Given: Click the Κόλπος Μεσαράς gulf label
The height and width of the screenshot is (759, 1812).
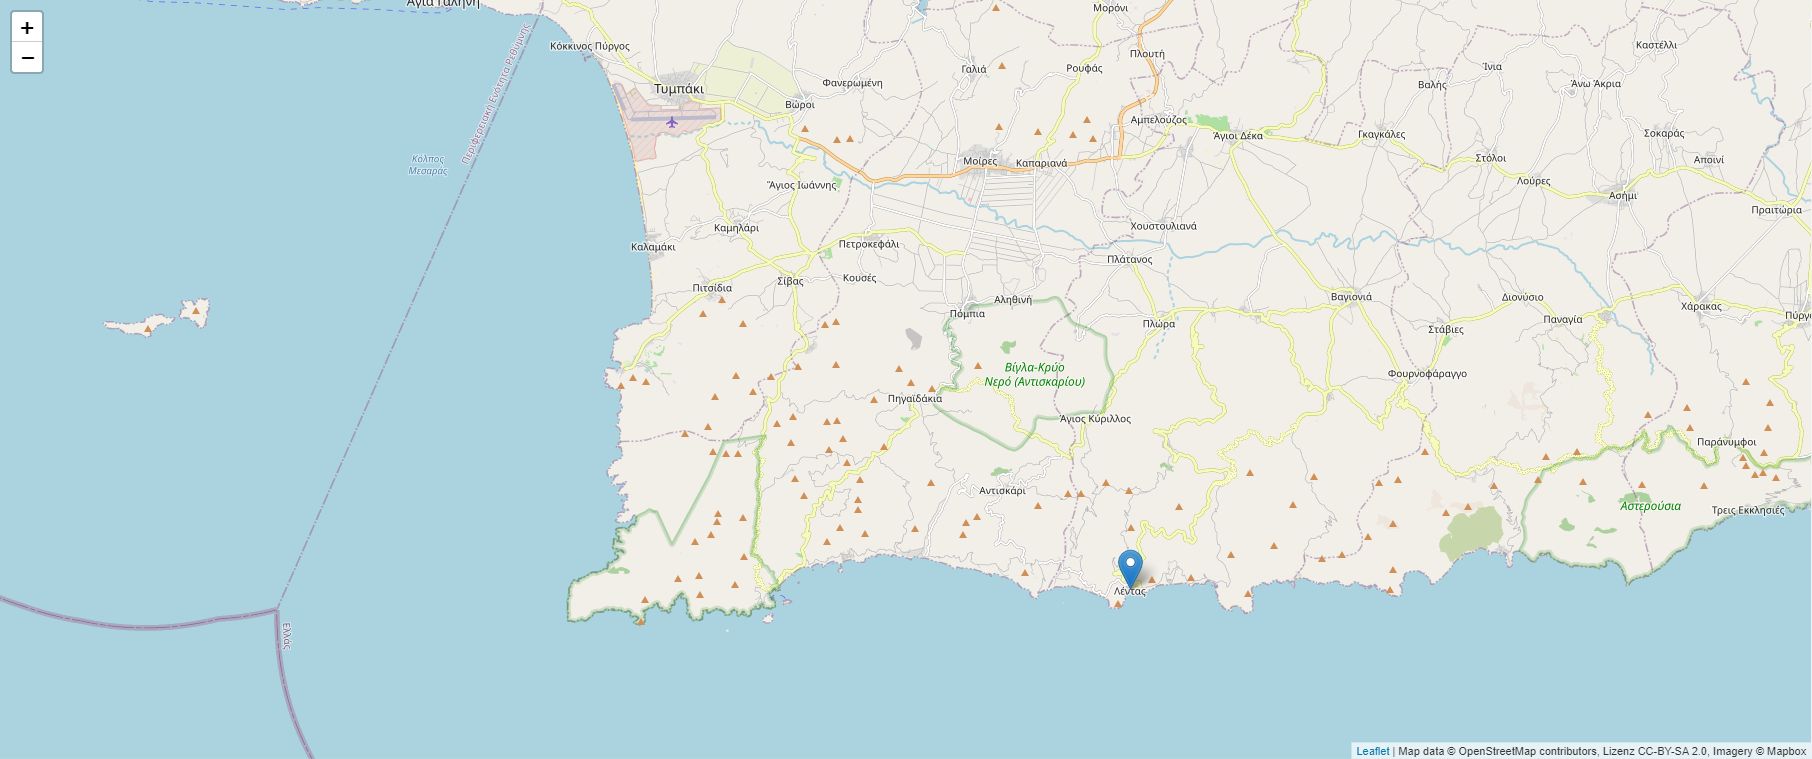Looking at the screenshot, I should [x=428, y=165].
